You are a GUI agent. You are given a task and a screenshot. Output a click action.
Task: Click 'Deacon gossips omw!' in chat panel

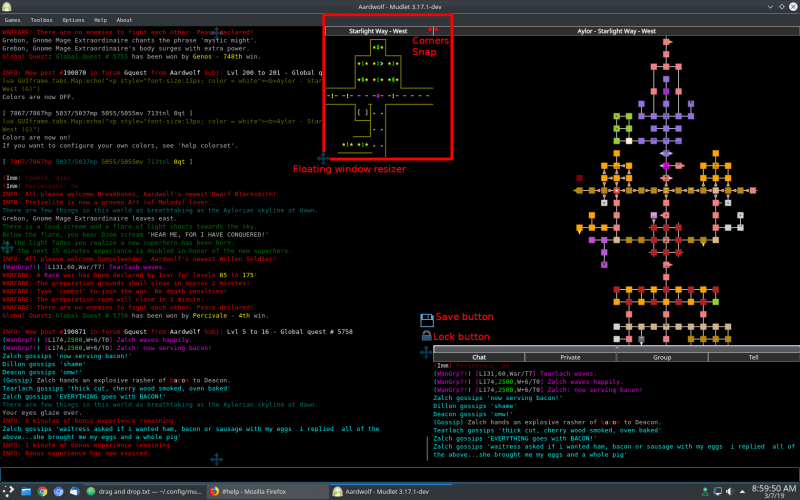point(473,414)
